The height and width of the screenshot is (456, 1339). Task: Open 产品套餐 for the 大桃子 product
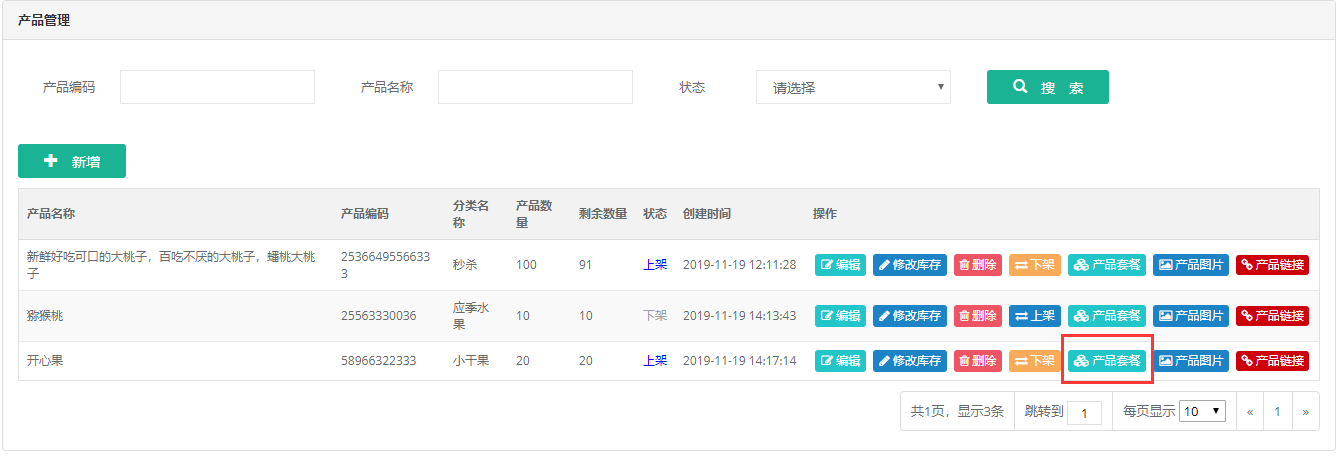point(1107,265)
